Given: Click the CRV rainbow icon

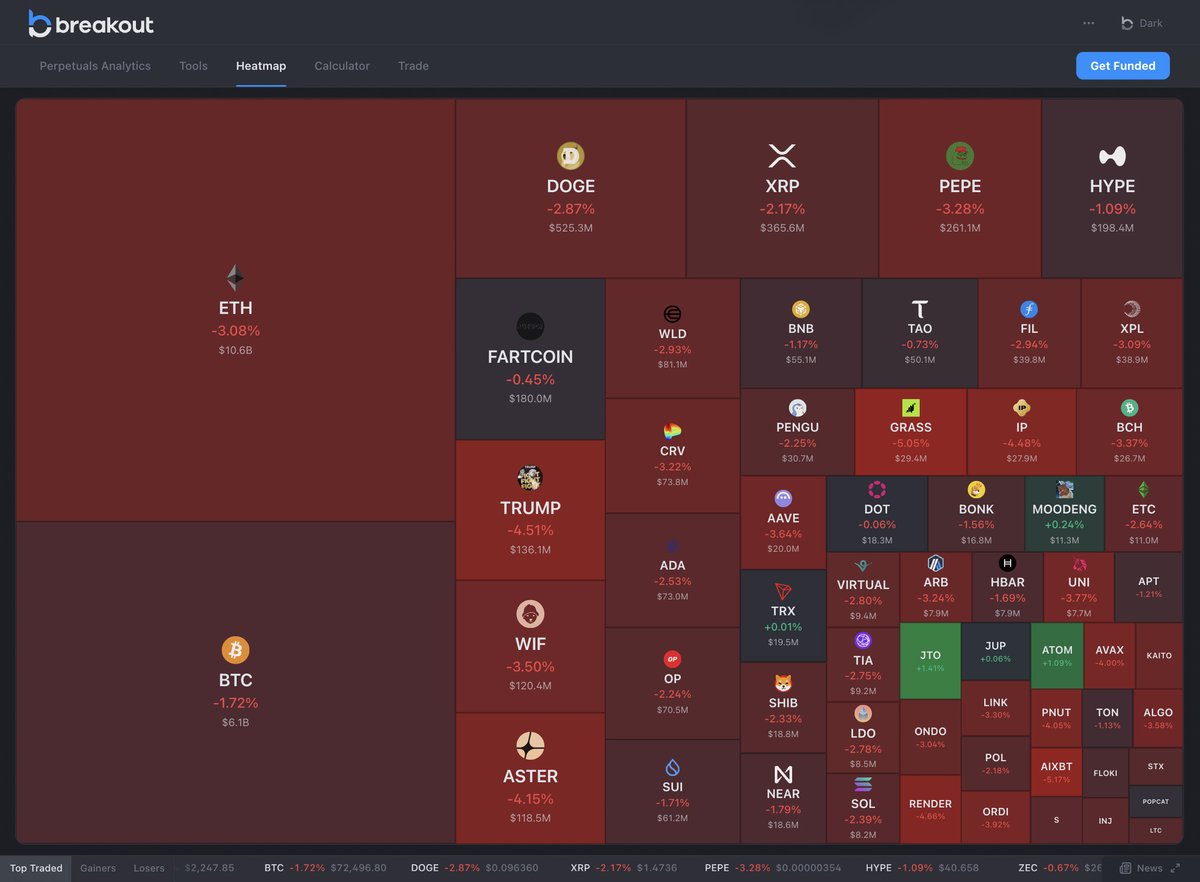Looking at the screenshot, I should 672,431.
